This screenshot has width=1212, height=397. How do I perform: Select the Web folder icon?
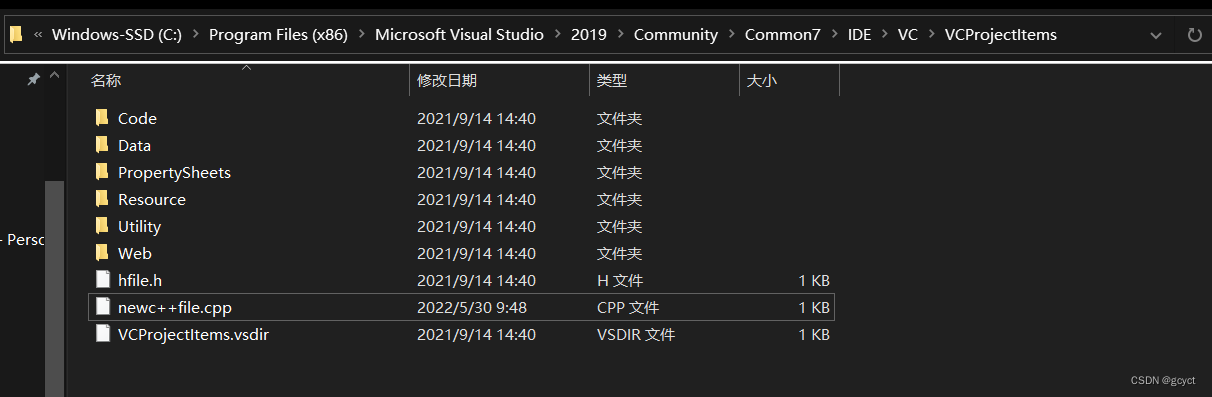tap(101, 253)
